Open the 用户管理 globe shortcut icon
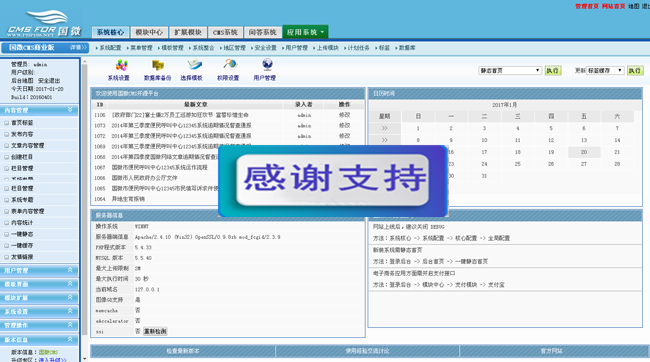650x362 pixels. tap(265, 70)
